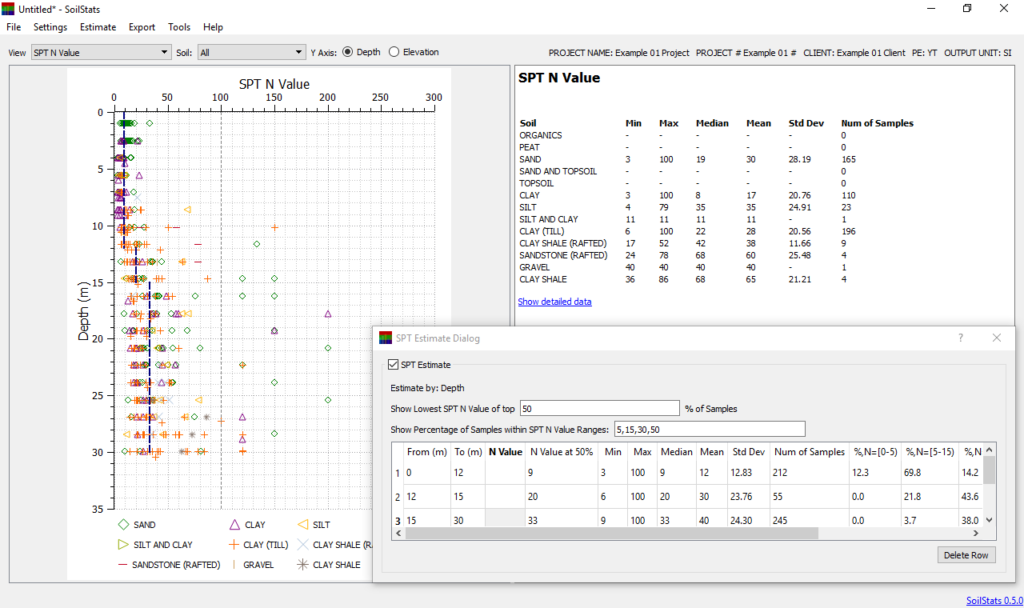This screenshot has height=608, width=1024.
Task: Click the From (m) column header
Action: 426,451
